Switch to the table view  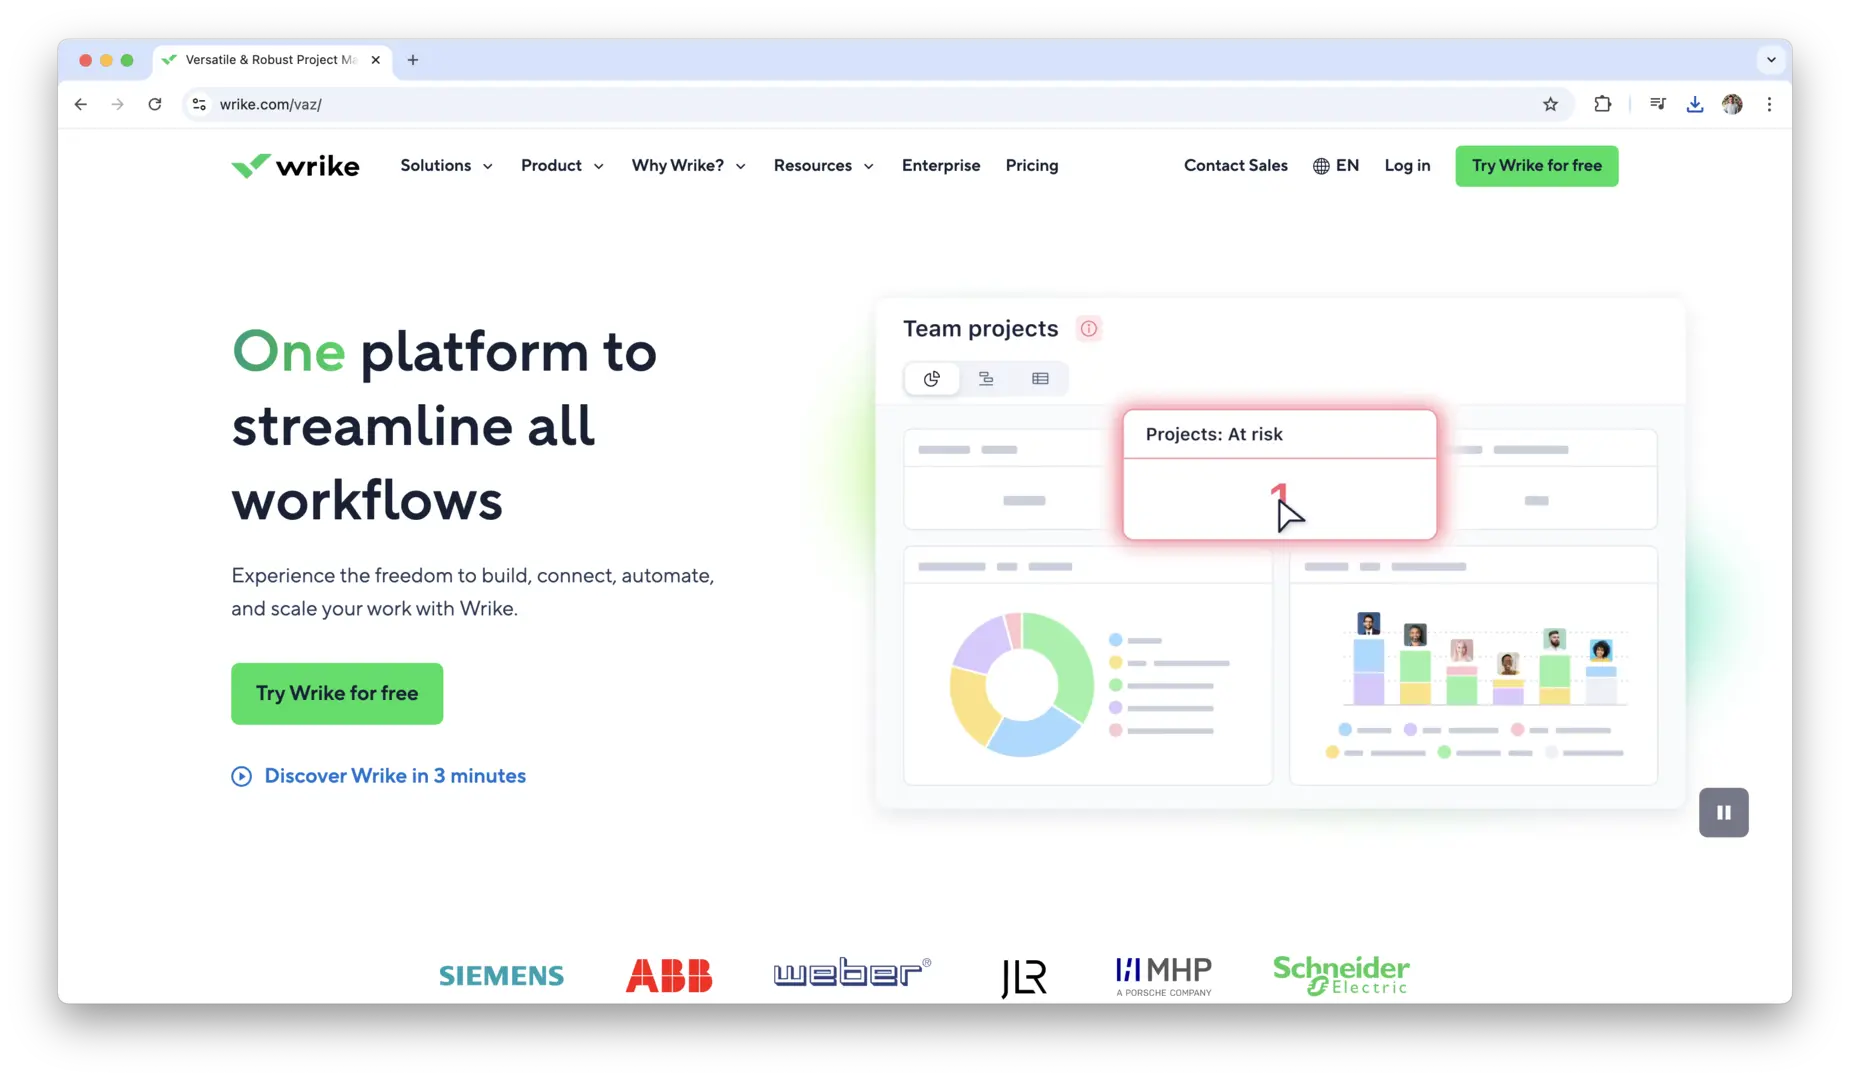click(1040, 379)
